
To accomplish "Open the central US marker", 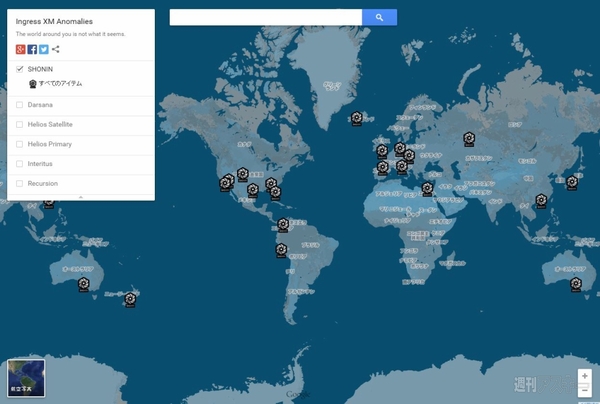I will coord(243,174).
